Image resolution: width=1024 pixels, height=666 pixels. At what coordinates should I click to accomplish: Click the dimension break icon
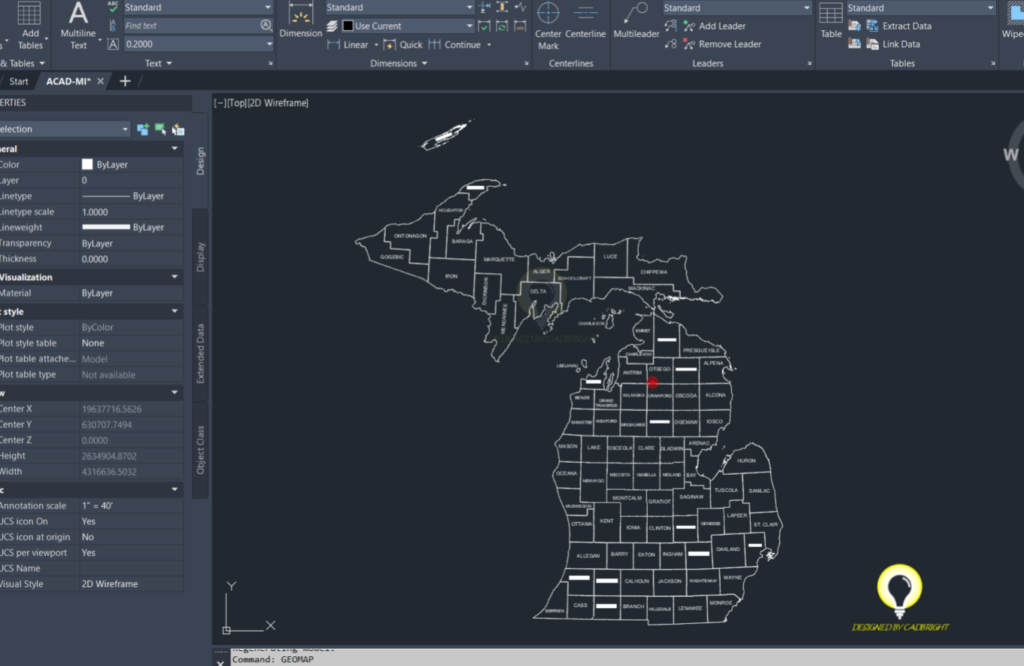click(485, 7)
